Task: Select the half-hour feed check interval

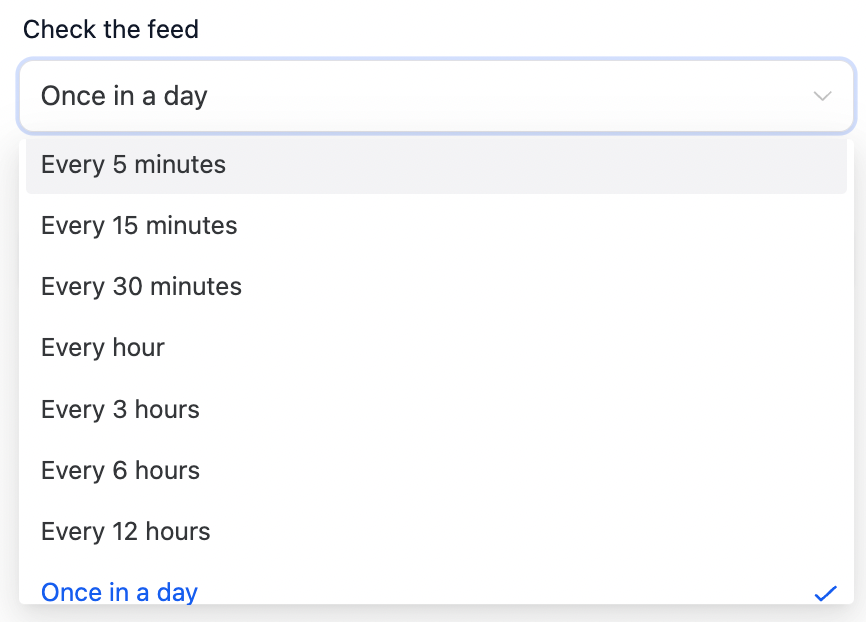Action: pyautogui.click(x=141, y=286)
